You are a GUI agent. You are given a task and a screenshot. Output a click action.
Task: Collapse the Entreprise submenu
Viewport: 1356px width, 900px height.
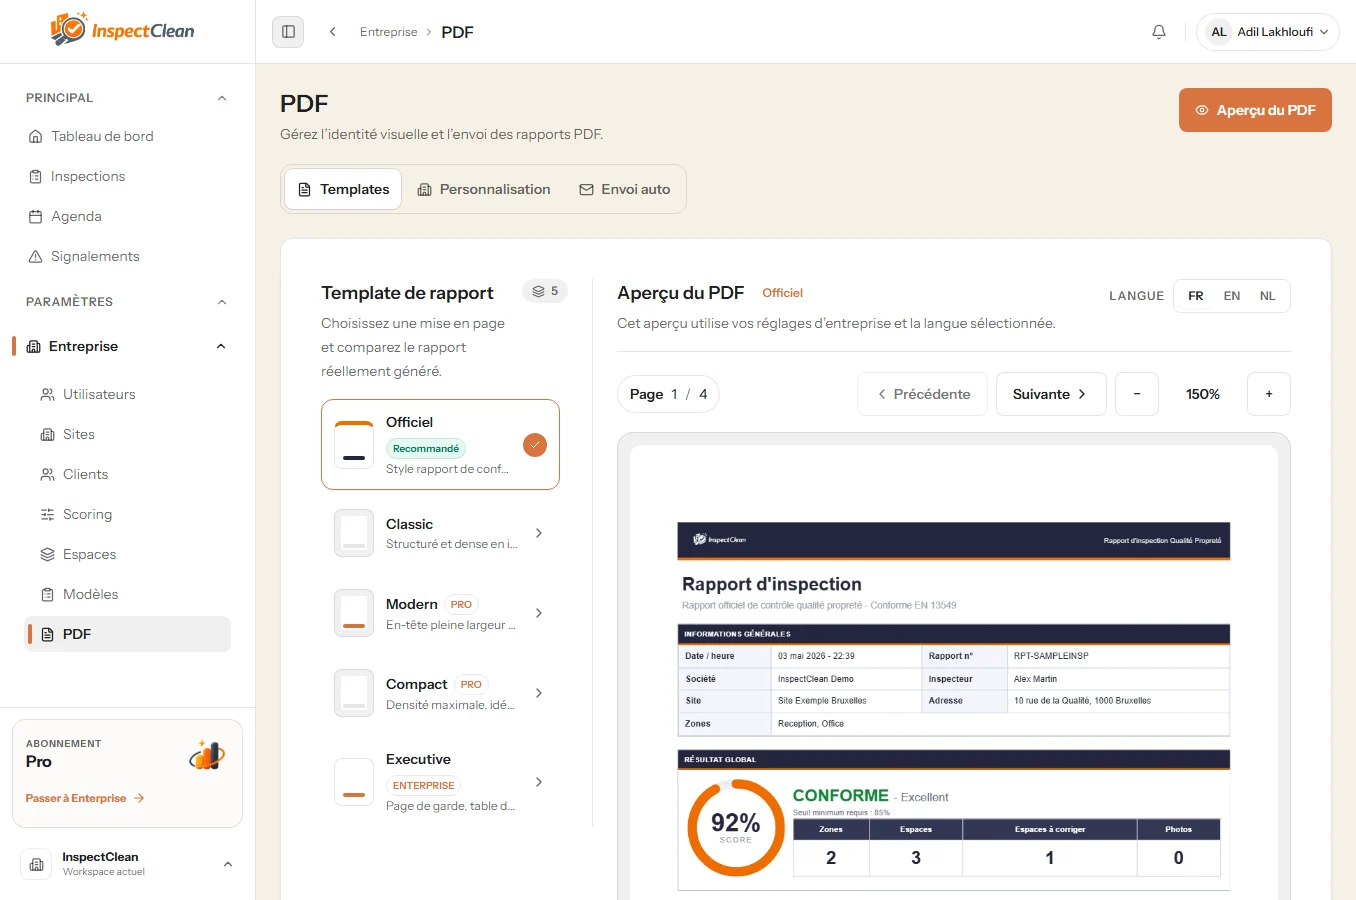click(221, 346)
